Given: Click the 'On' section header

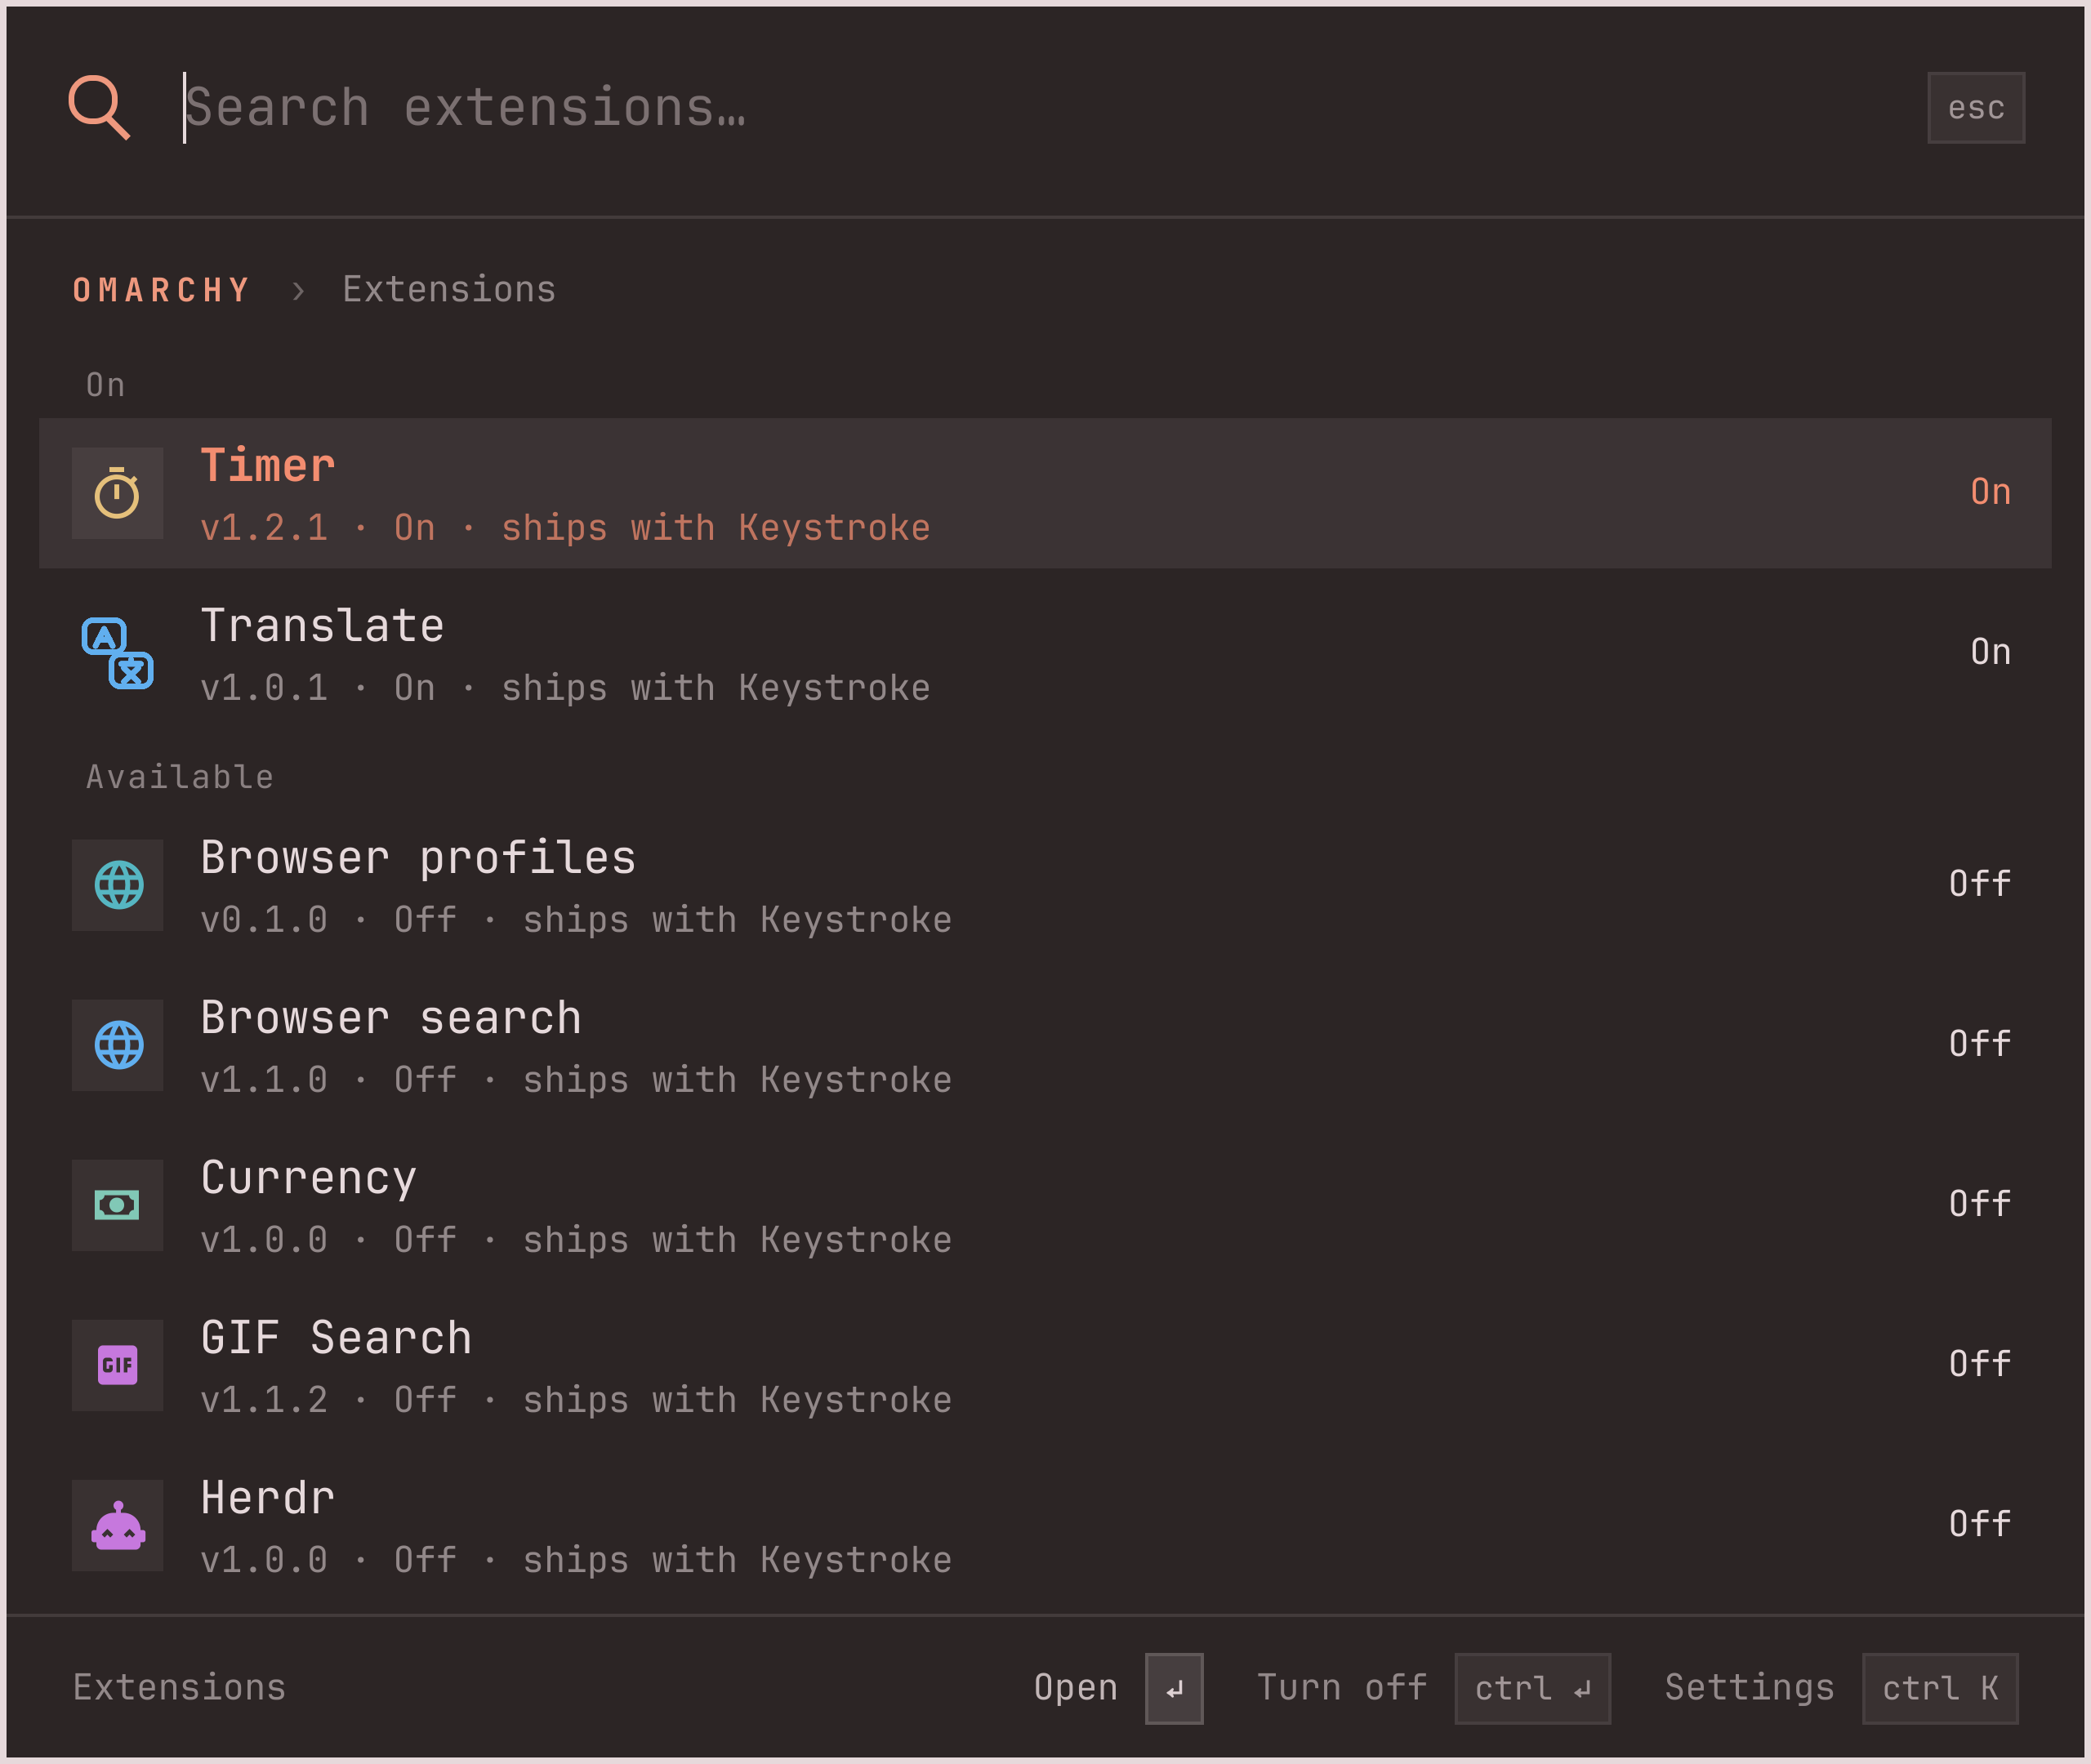Looking at the screenshot, I should (x=106, y=385).
